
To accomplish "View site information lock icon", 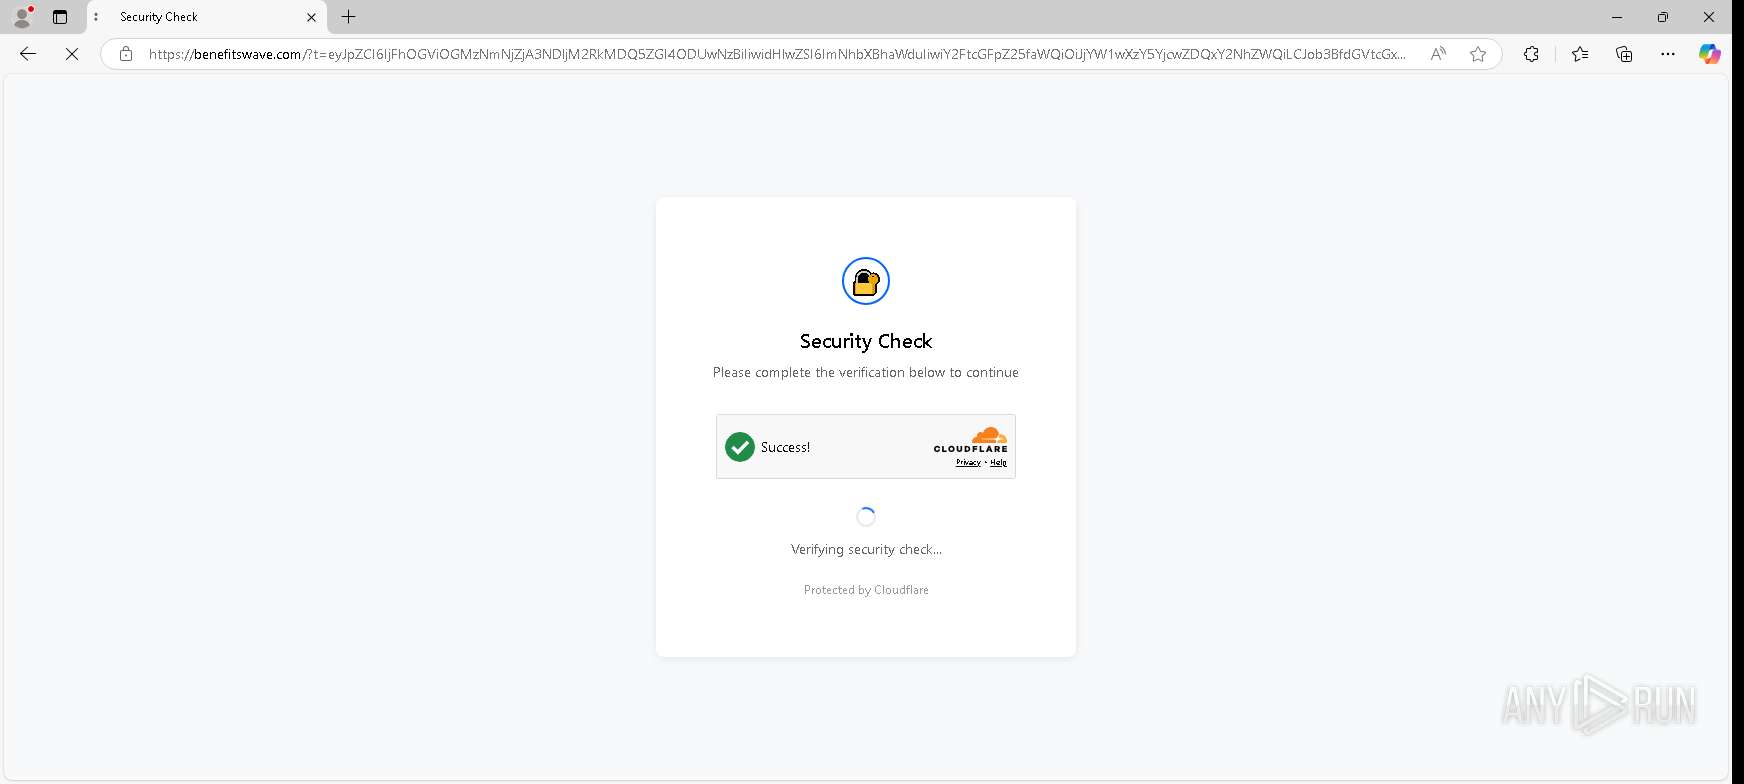I will coord(126,54).
